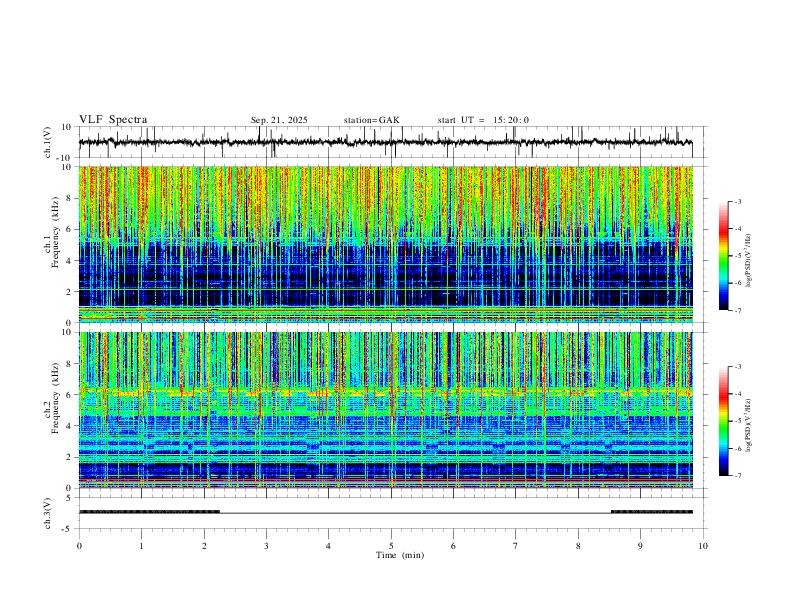Click the ch.1 colorbar log(PSD) unit label
The height and width of the screenshot is (612, 792).
point(748,260)
